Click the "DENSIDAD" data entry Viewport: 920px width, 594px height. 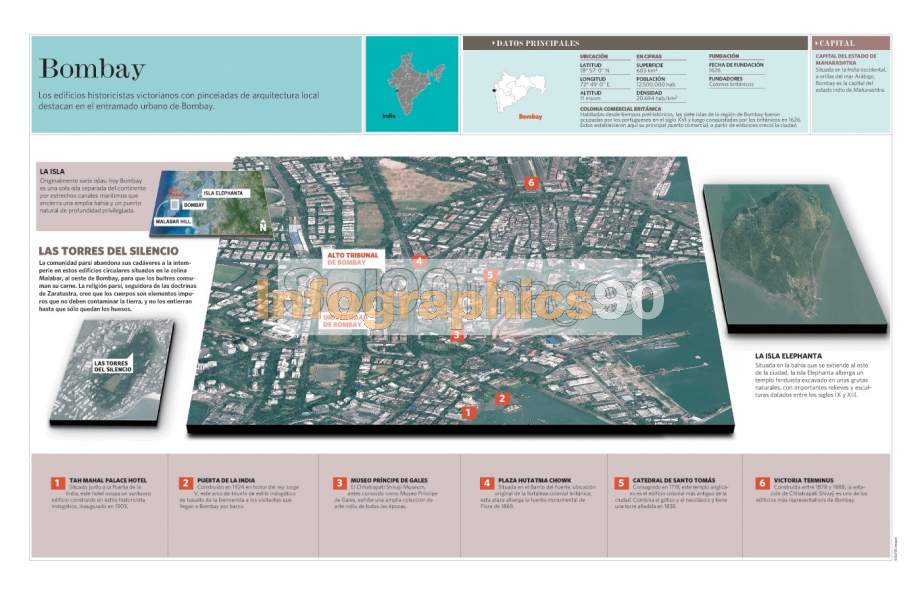pos(657,95)
